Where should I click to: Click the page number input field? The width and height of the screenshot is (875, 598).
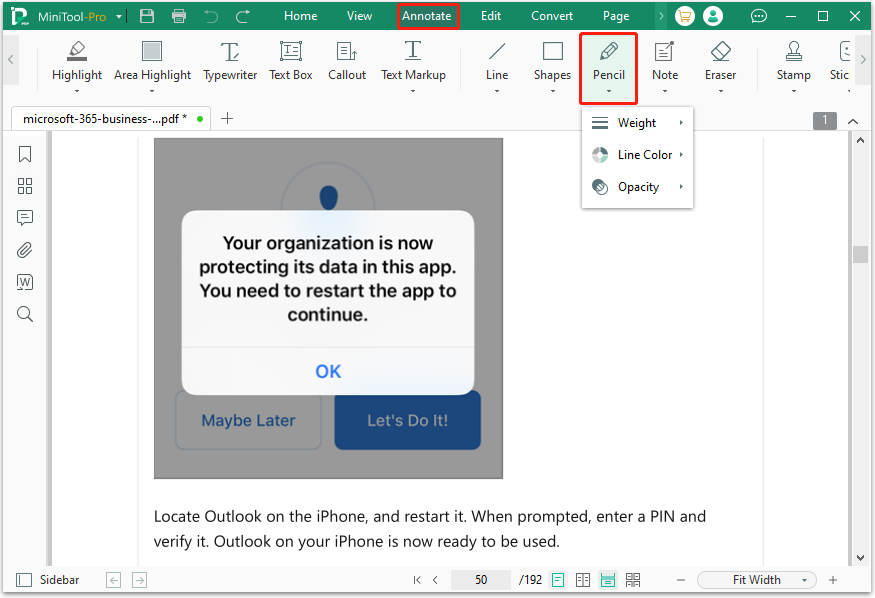480,580
